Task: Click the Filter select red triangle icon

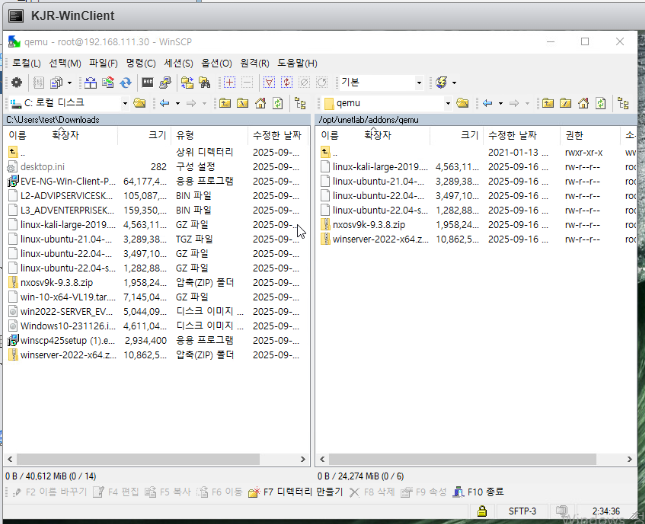Action: pos(269,83)
